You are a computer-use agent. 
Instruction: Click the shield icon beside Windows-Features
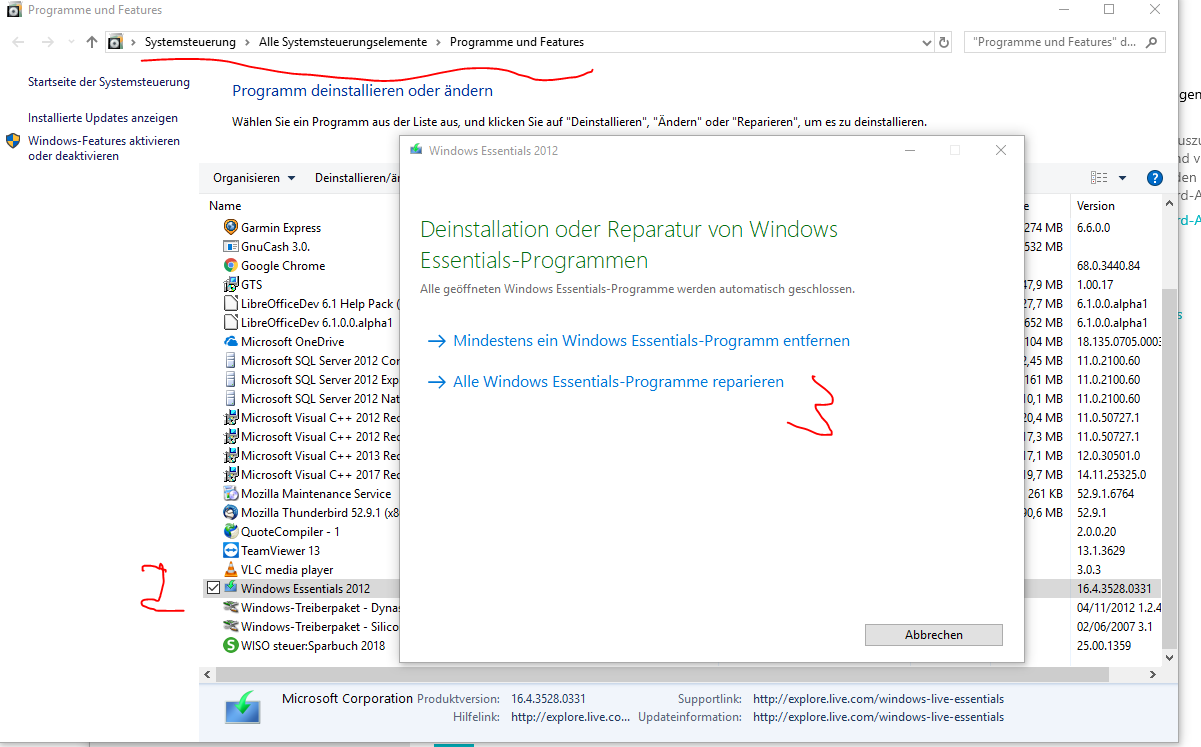(13, 141)
